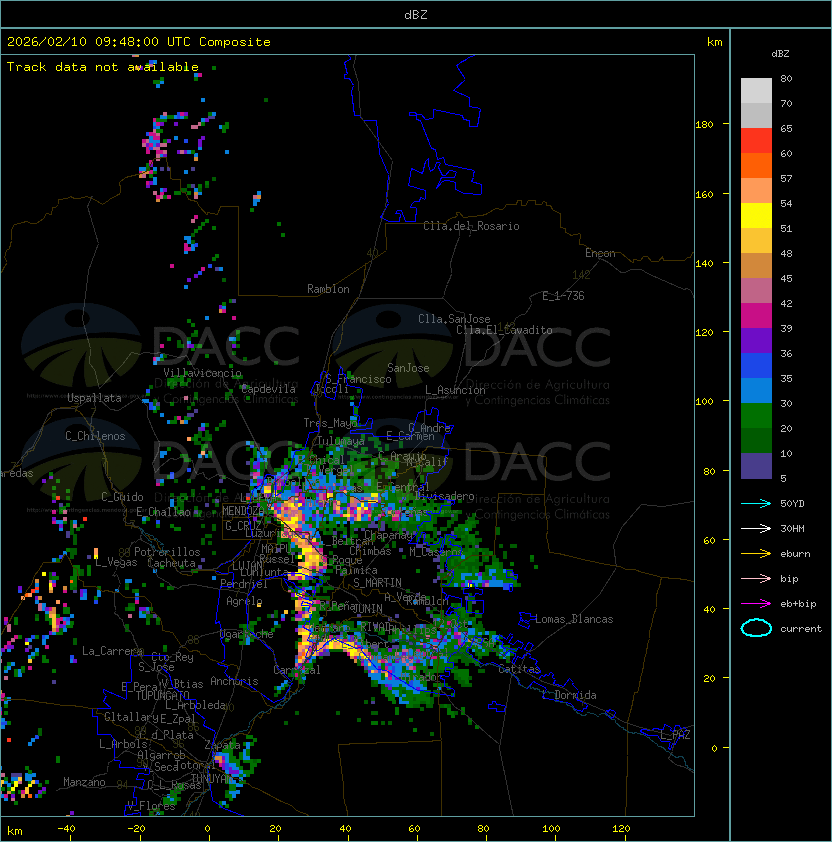Click the 'Clla.del_Rosario' map label

[x=471, y=226]
